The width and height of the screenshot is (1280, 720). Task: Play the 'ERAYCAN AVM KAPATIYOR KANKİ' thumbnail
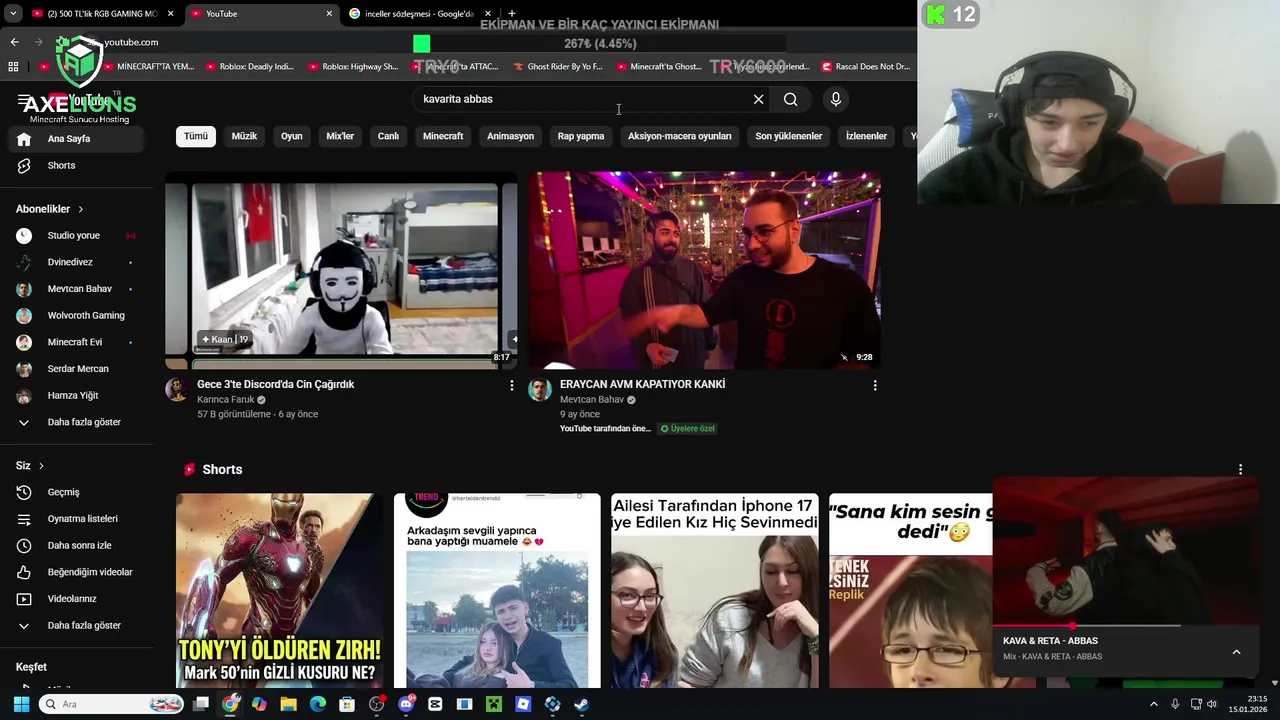tap(704, 270)
